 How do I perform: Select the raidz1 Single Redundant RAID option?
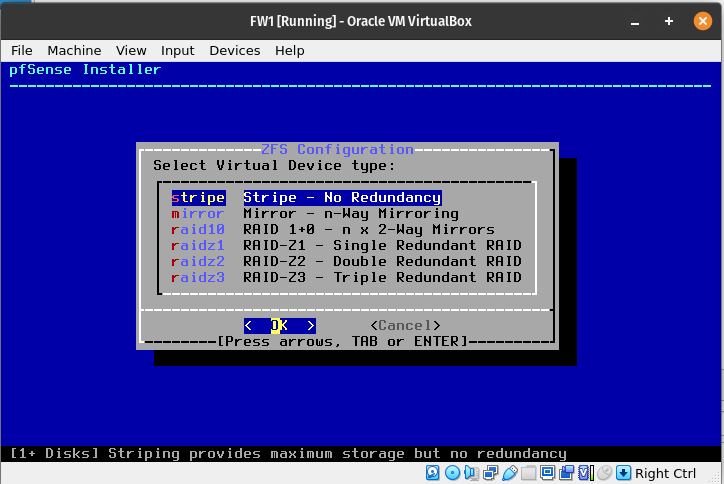(346, 245)
